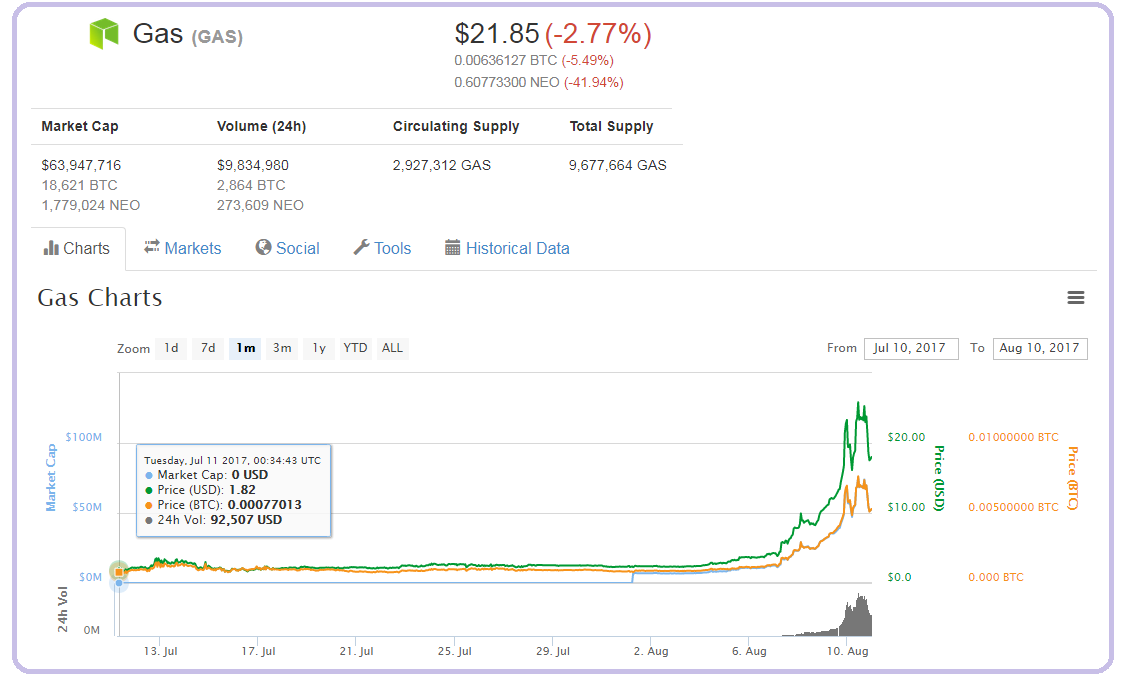Click the 0.60773300 NEO price text
This screenshot has height=687, width=1125.
(x=507, y=82)
